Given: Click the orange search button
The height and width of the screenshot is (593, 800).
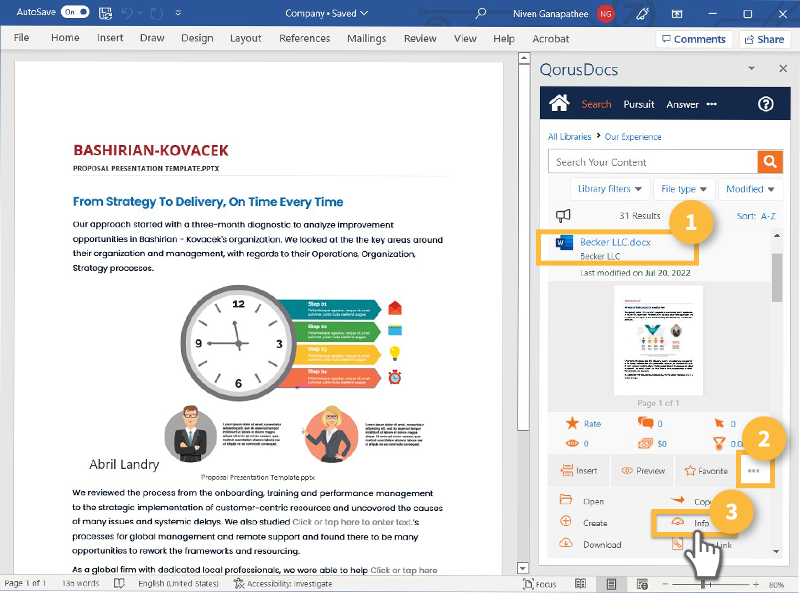Looking at the screenshot, I should [x=770, y=162].
